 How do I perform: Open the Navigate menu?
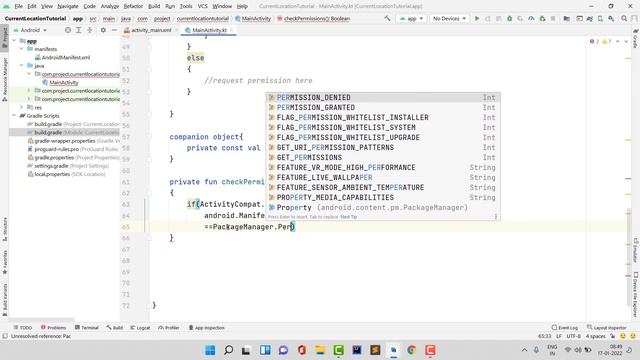coord(68,6)
